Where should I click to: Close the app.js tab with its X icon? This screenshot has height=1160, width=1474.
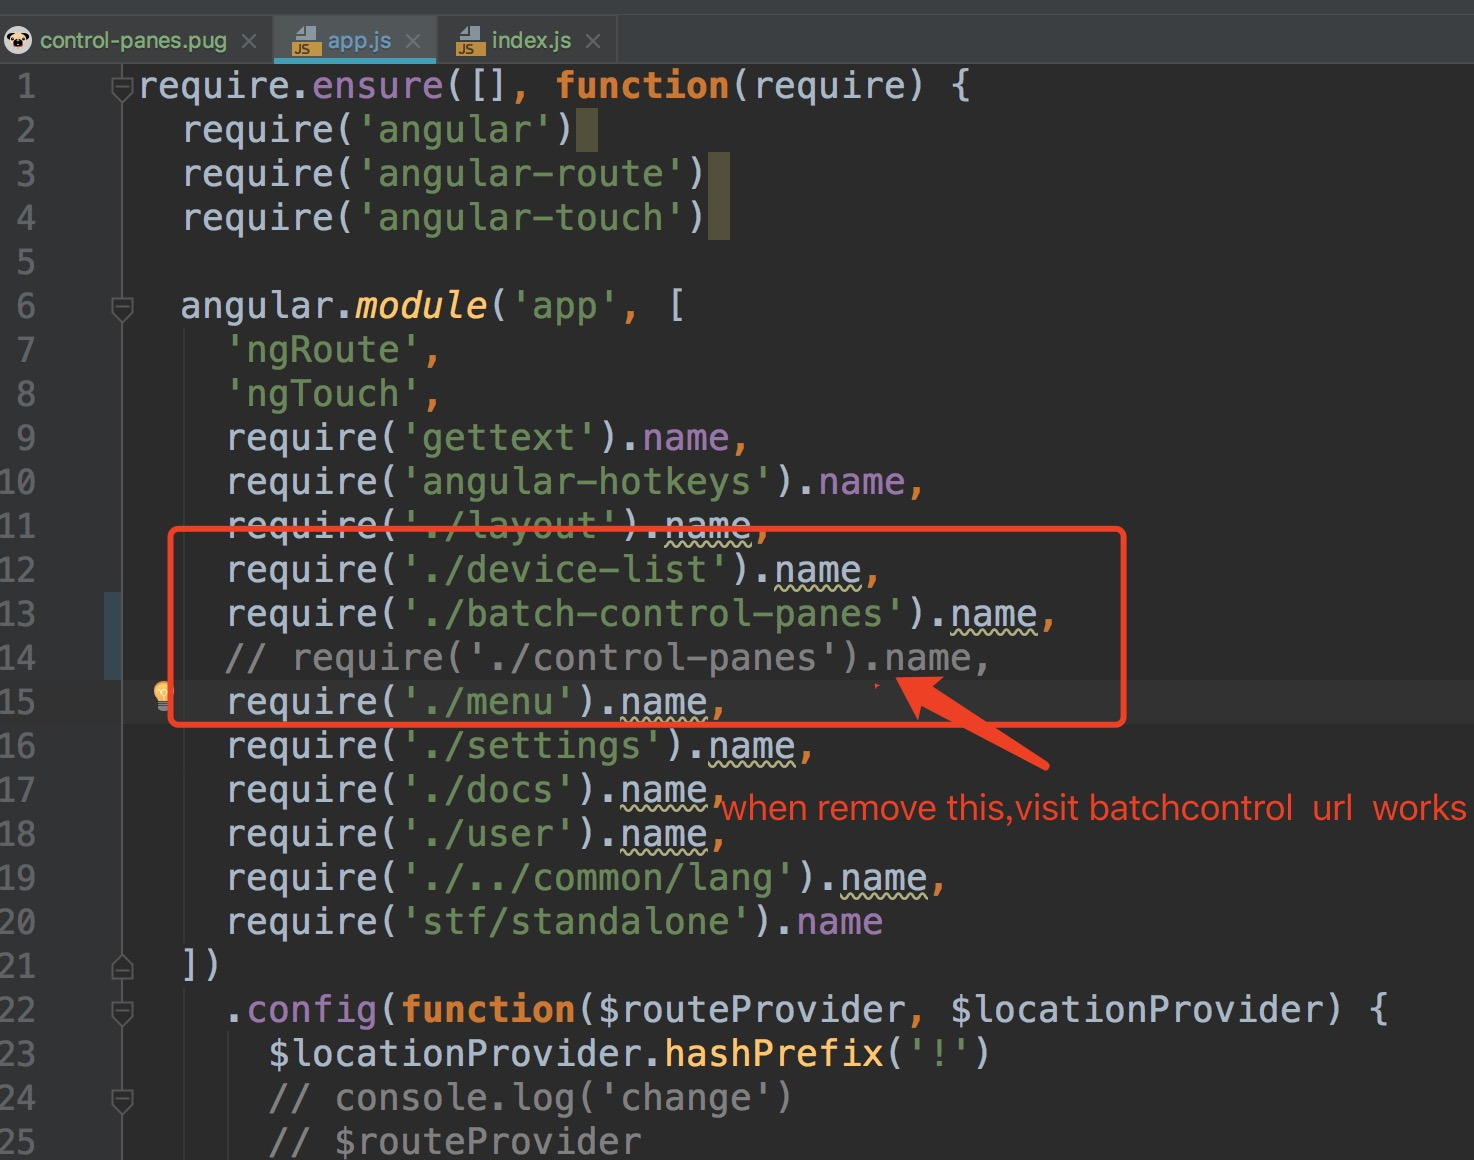(x=413, y=41)
